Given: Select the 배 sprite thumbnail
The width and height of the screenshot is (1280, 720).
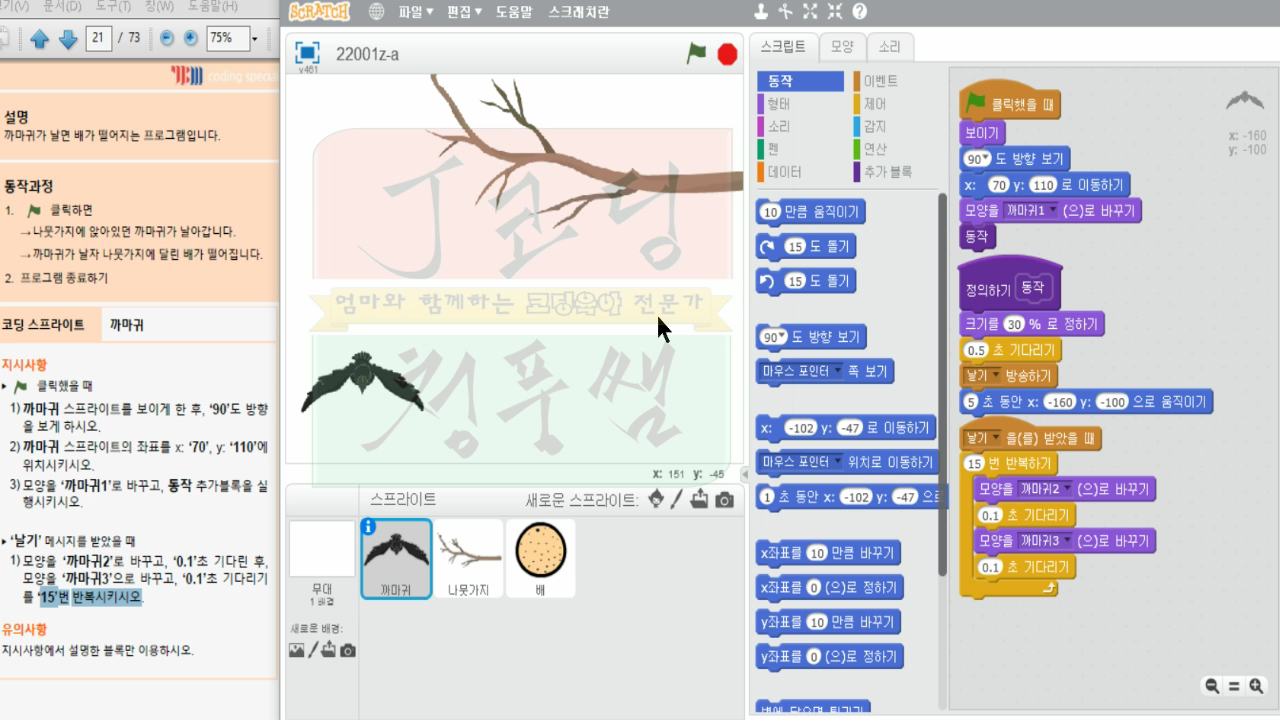Looking at the screenshot, I should 540,557.
